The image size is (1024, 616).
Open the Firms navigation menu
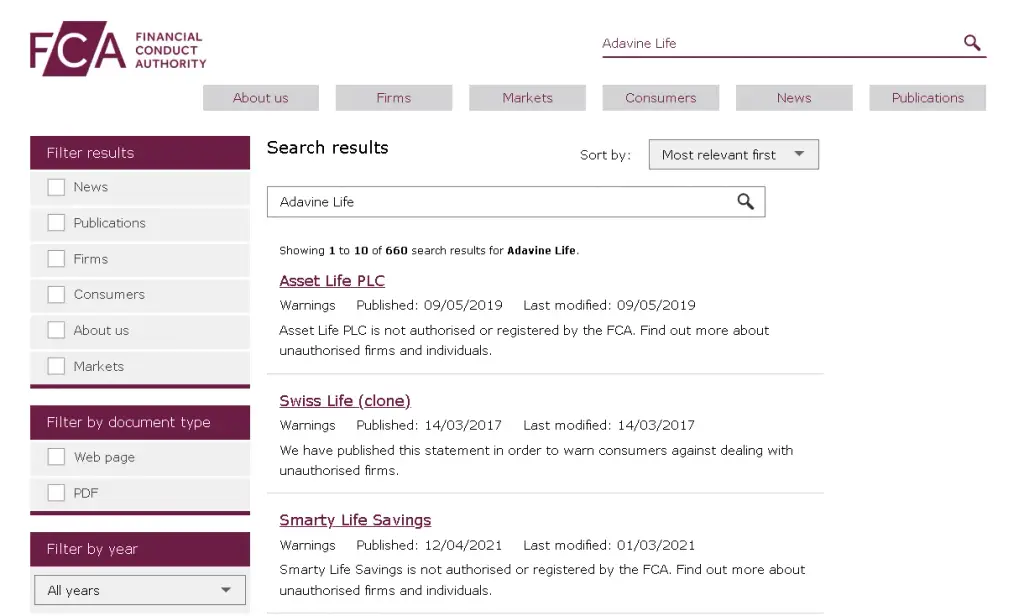coord(394,98)
